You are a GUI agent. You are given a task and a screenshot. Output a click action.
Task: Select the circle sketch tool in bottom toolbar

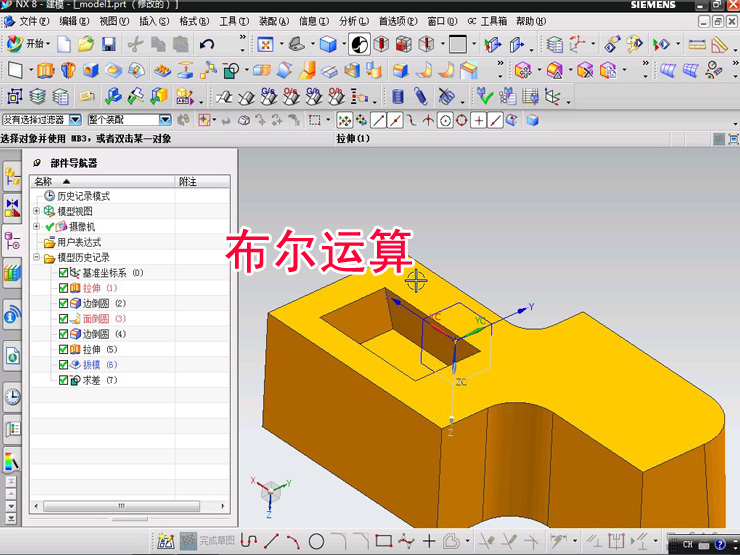(316, 541)
